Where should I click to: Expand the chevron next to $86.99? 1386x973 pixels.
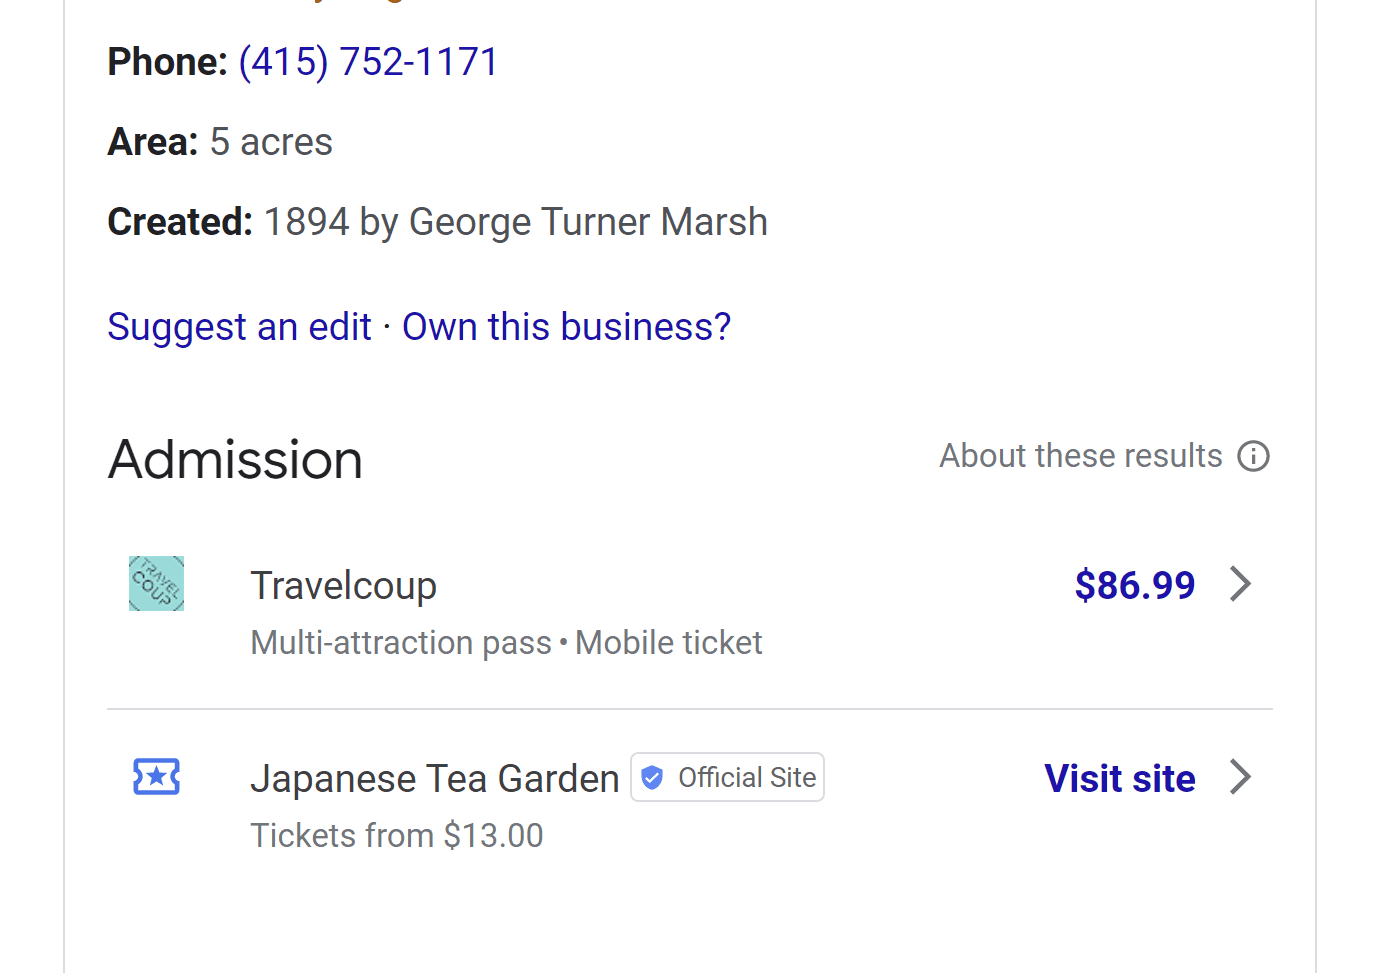coord(1240,584)
